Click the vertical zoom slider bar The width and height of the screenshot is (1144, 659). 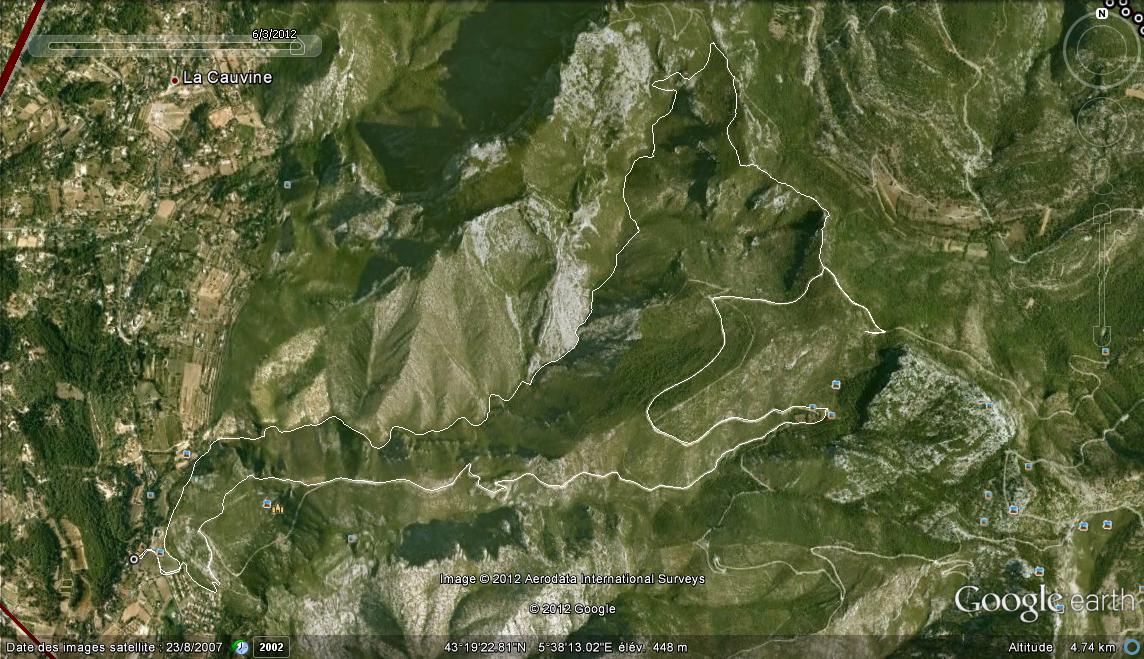[x=1102, y=270]
